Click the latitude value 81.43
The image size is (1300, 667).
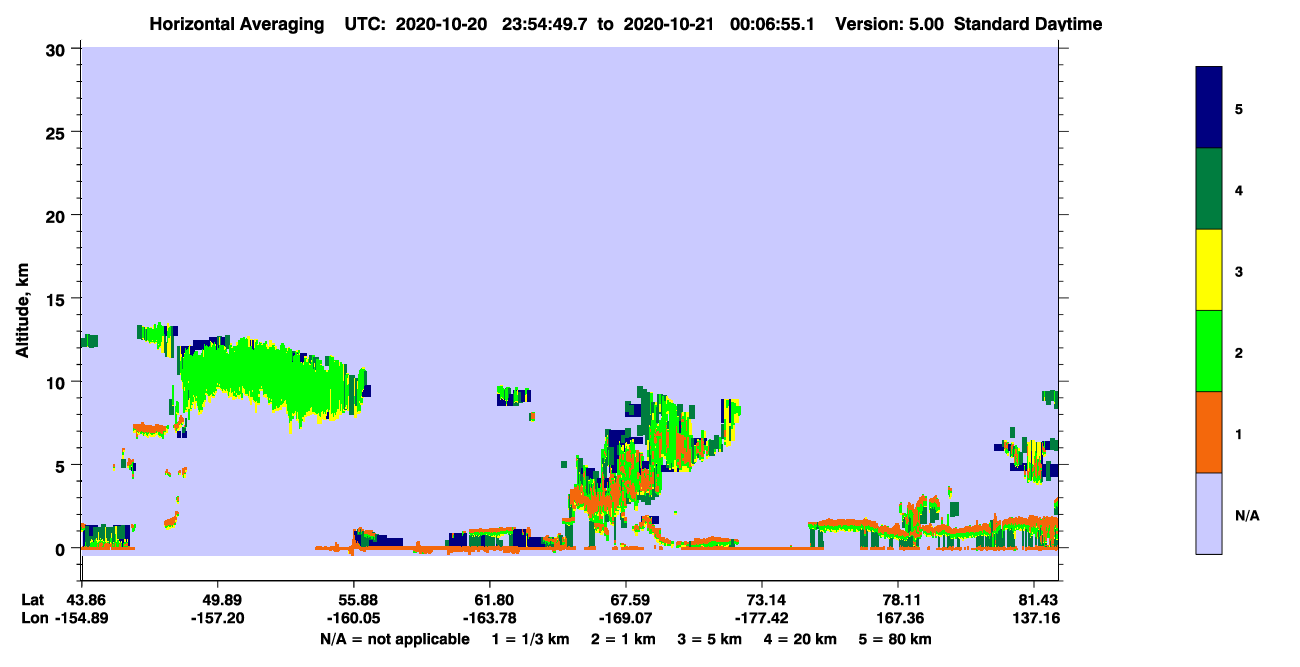(1039, 600)
